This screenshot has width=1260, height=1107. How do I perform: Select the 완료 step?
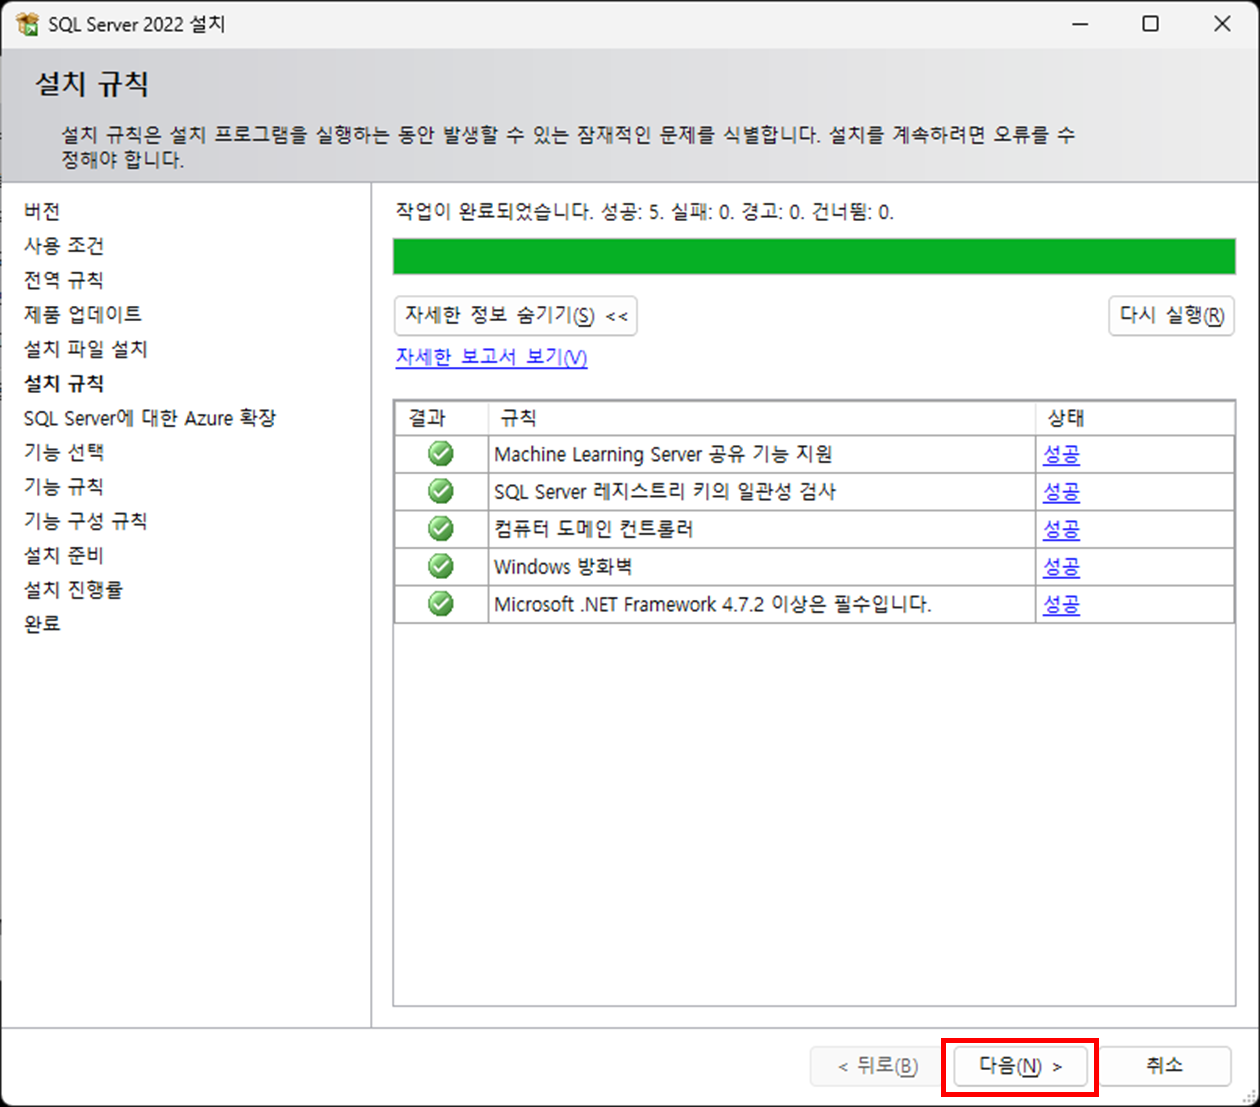(x=42, y=624)
